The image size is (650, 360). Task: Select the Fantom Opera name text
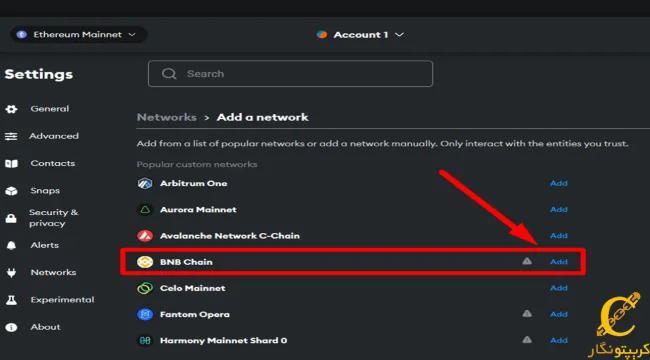pyautogui.click(x=195, y=314)
